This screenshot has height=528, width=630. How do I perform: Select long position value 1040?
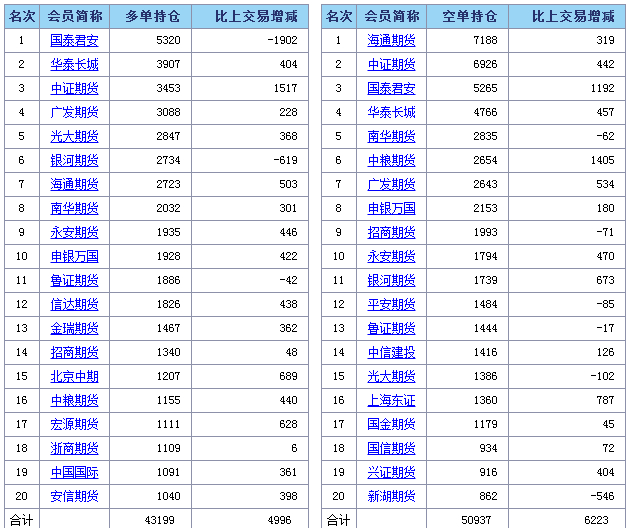click(168, 496)
